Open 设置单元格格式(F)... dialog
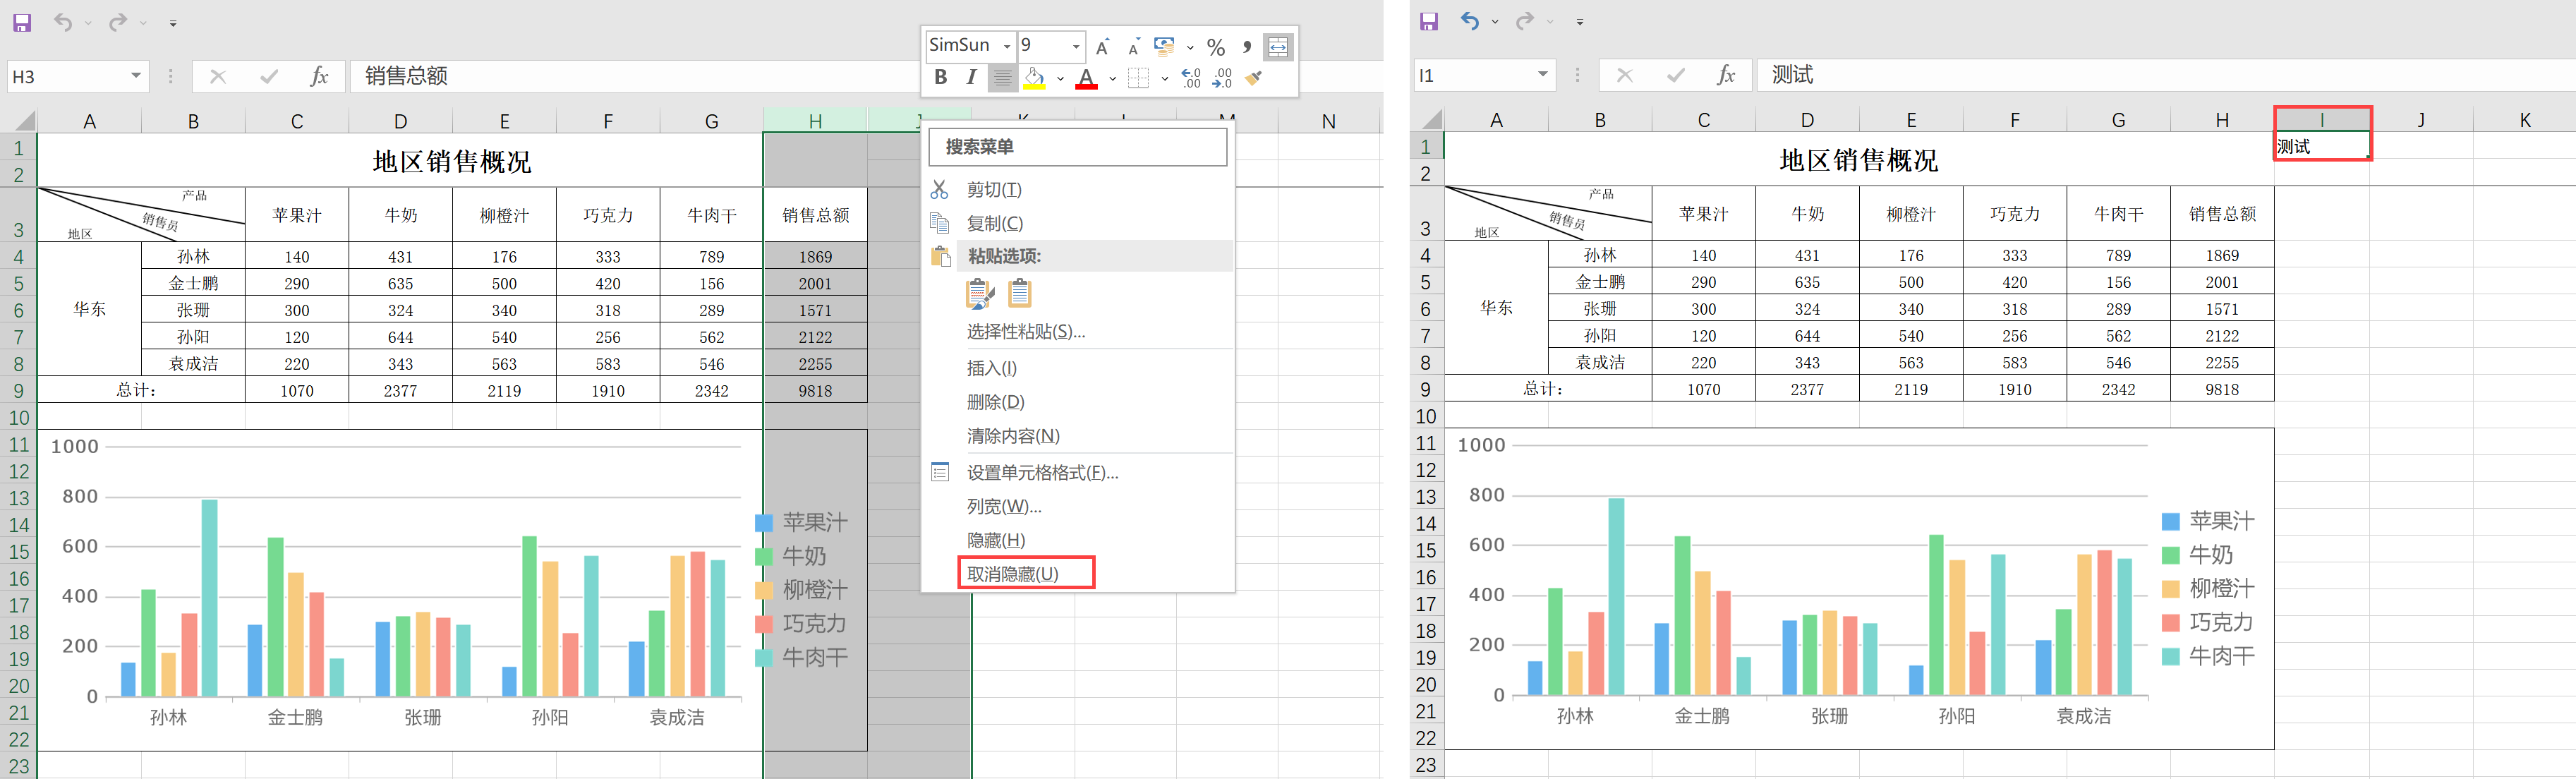This screenshot has height=779, width=2576. [x=1042, y=472]
